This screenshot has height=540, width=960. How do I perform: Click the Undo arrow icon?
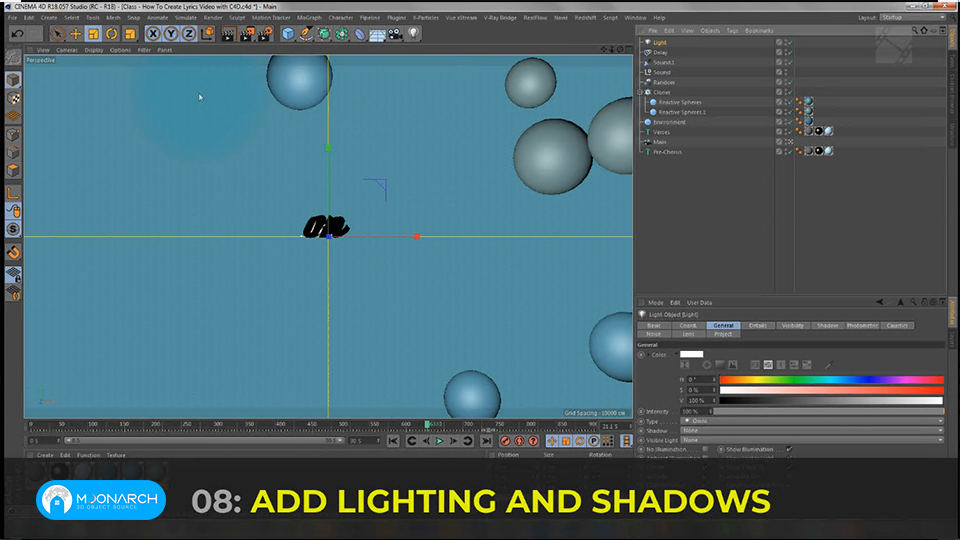pyautogui.click(x=18, y=34)
